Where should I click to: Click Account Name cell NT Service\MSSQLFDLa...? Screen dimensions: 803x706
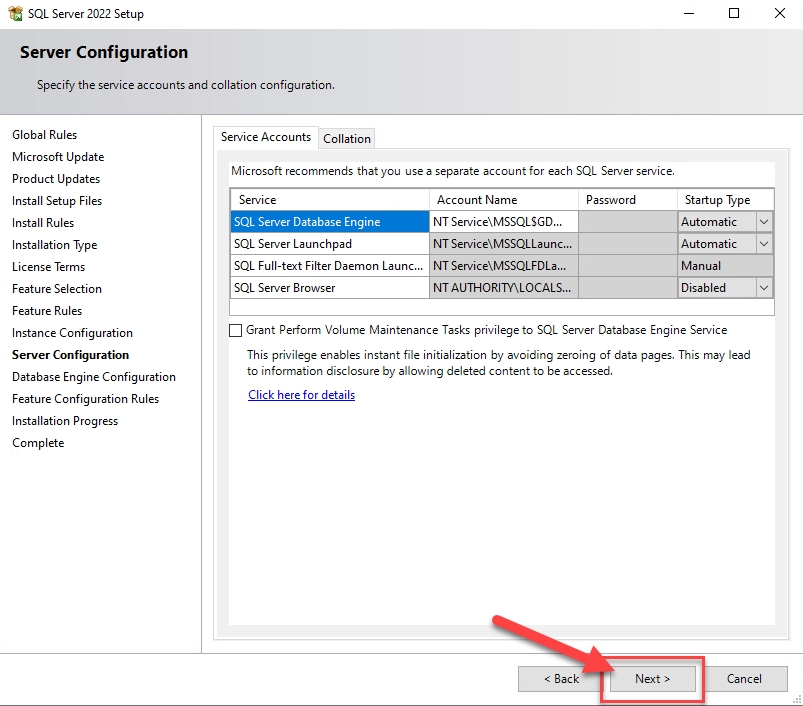pos(504,266)
